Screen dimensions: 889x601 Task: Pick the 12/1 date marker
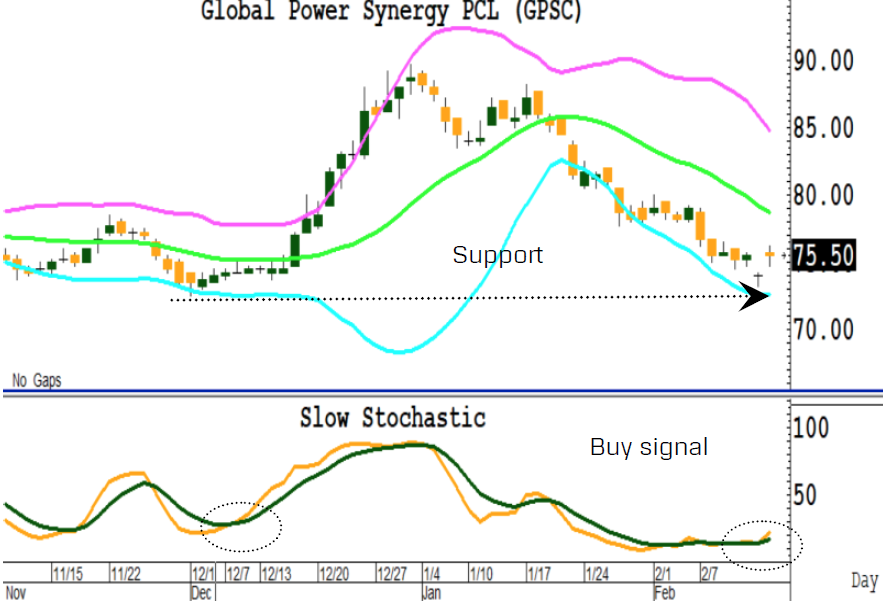pos(203,574)
